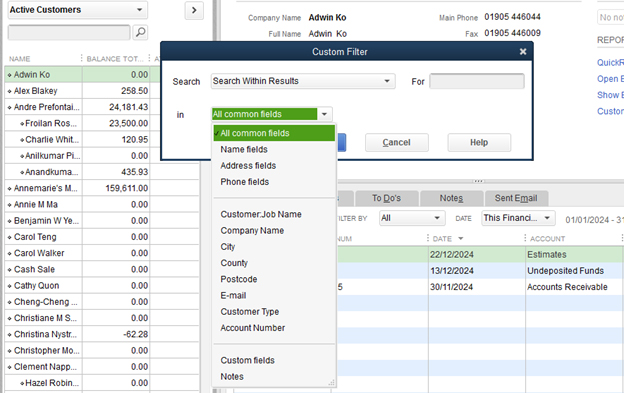Select Company Name option
This screenshot has width=624, height=393.
pos(252,231)
